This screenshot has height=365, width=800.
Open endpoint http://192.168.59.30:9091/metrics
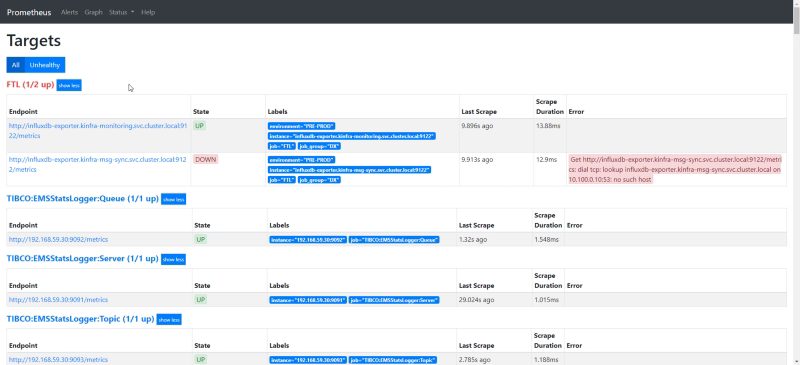pyautogui.click(x=58, y=300)
